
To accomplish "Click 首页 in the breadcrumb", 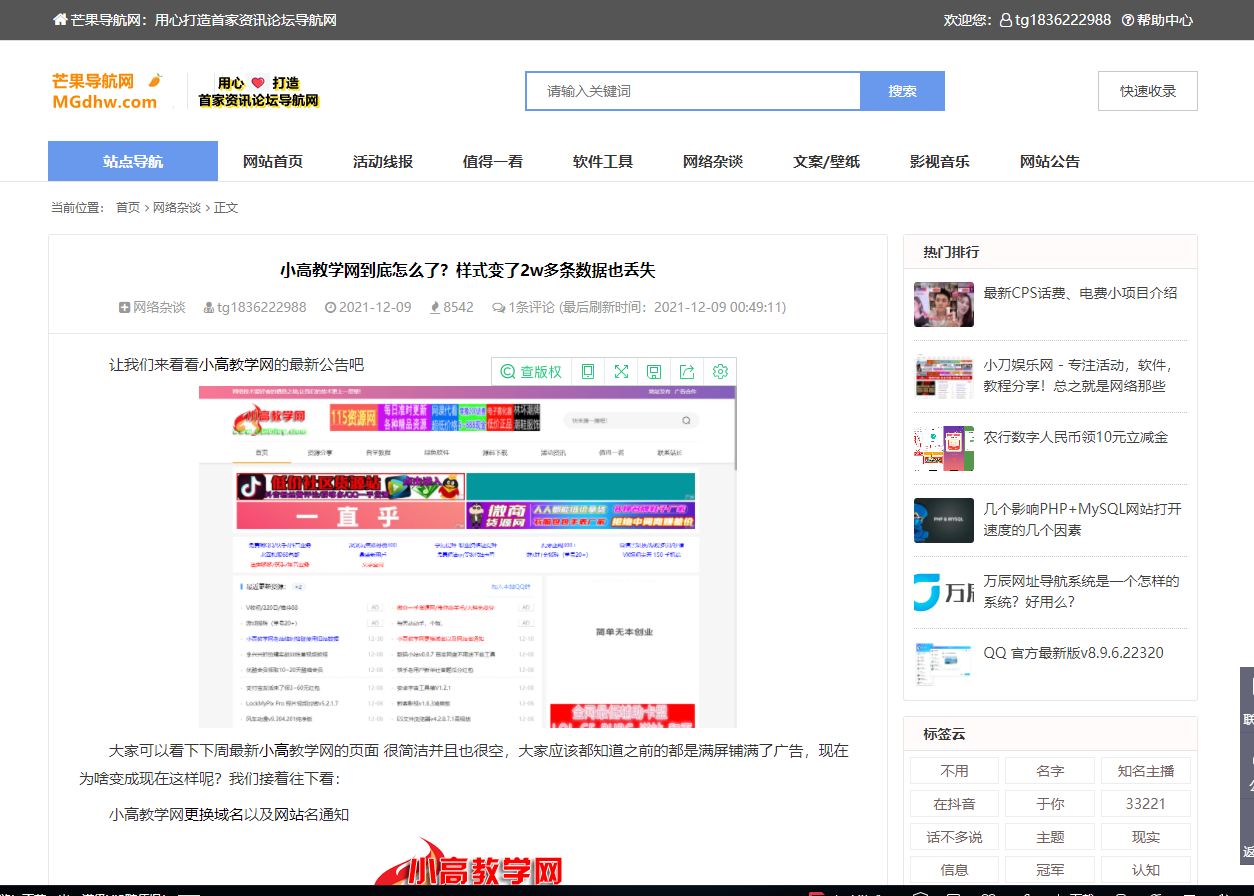I will click(128, 208).
